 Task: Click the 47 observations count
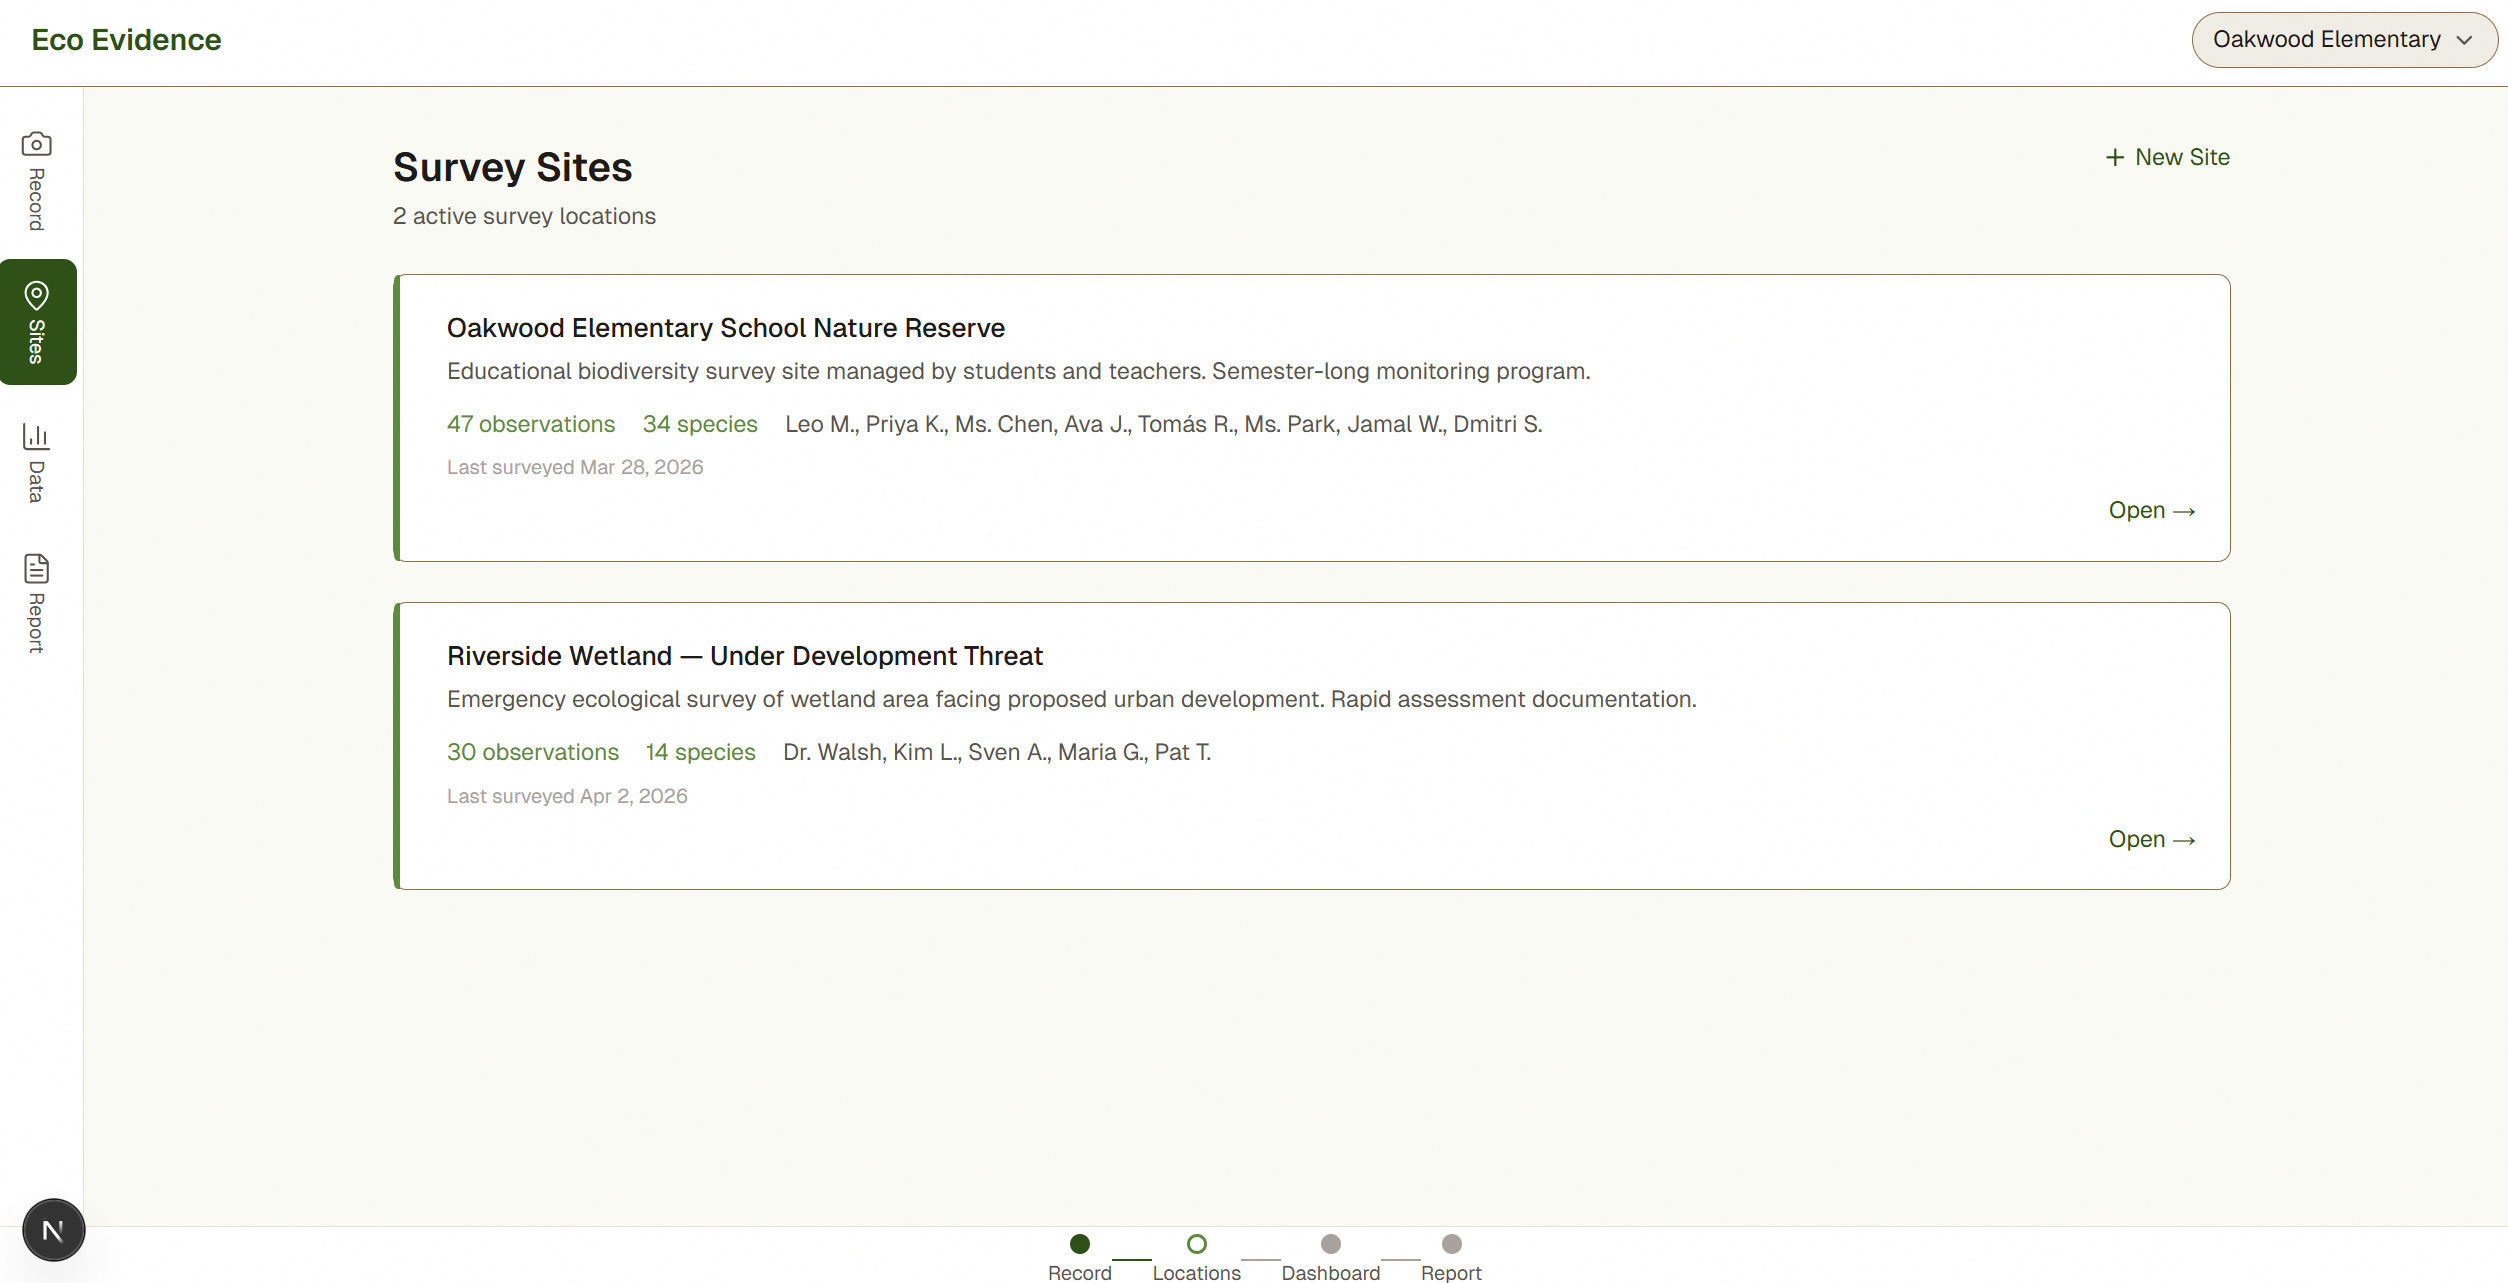(530, 424)
